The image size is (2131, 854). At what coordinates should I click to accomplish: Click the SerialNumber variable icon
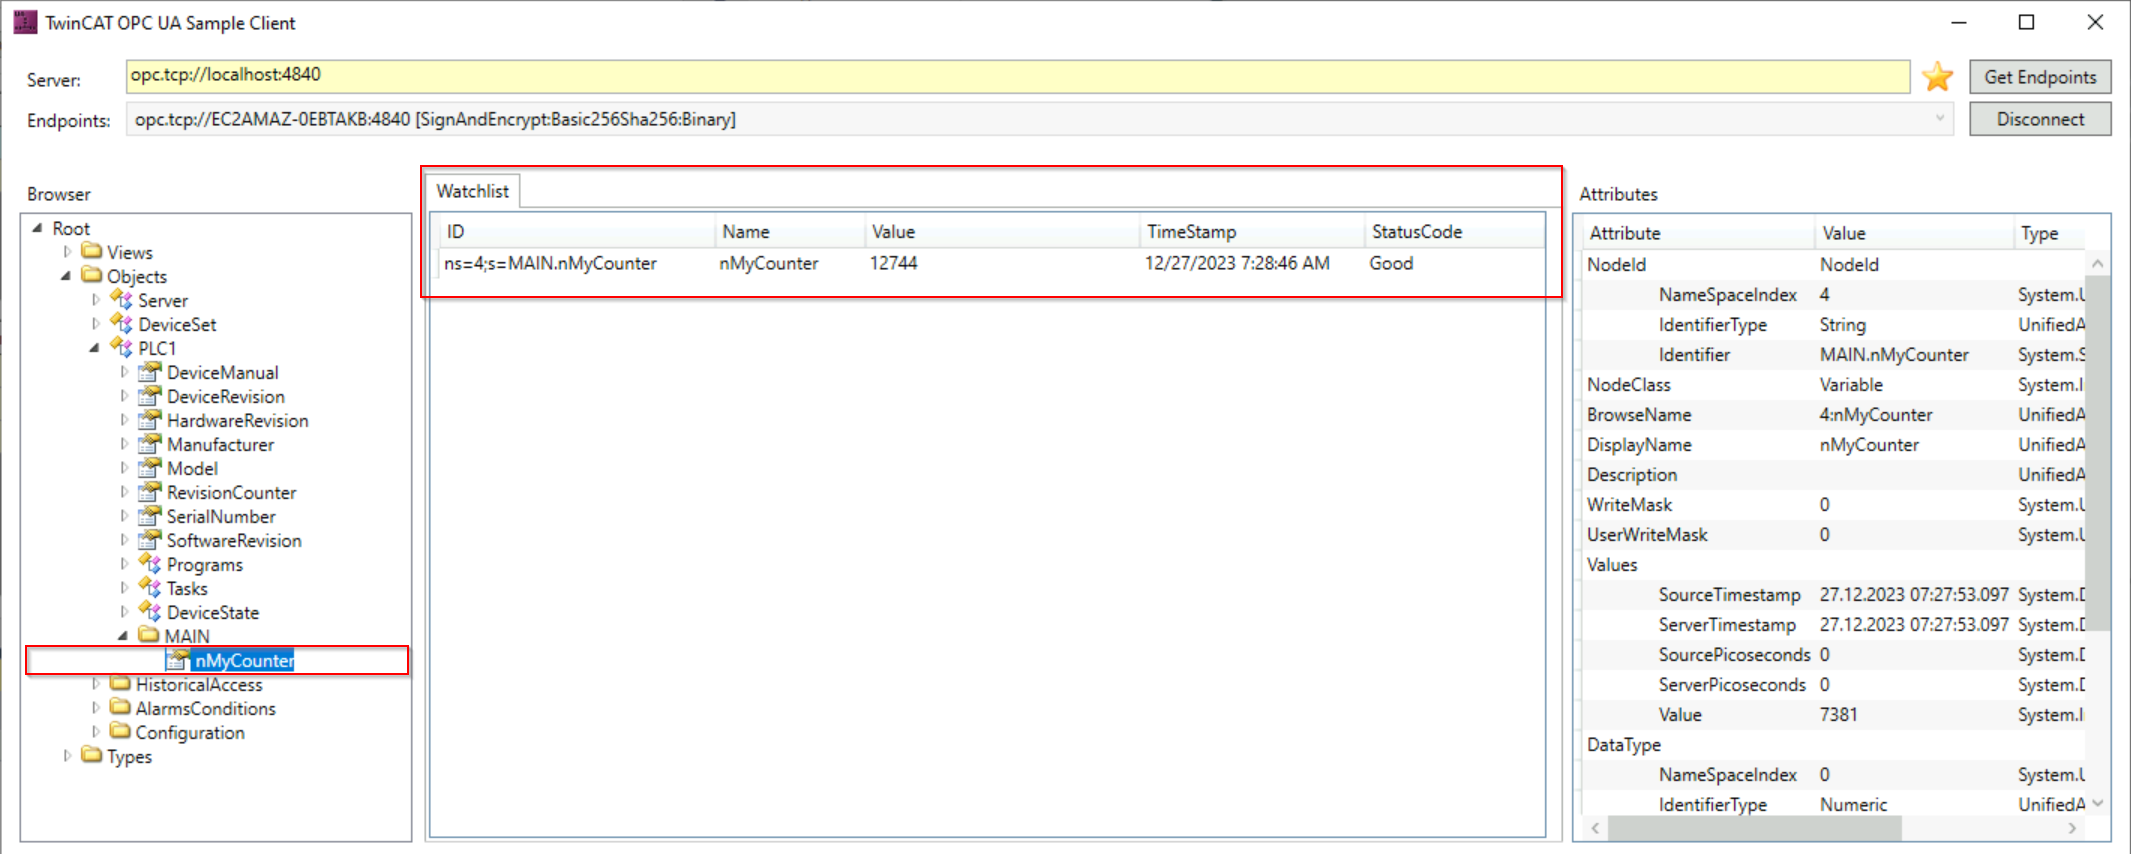pyautogui.click(x=150, y=515)
